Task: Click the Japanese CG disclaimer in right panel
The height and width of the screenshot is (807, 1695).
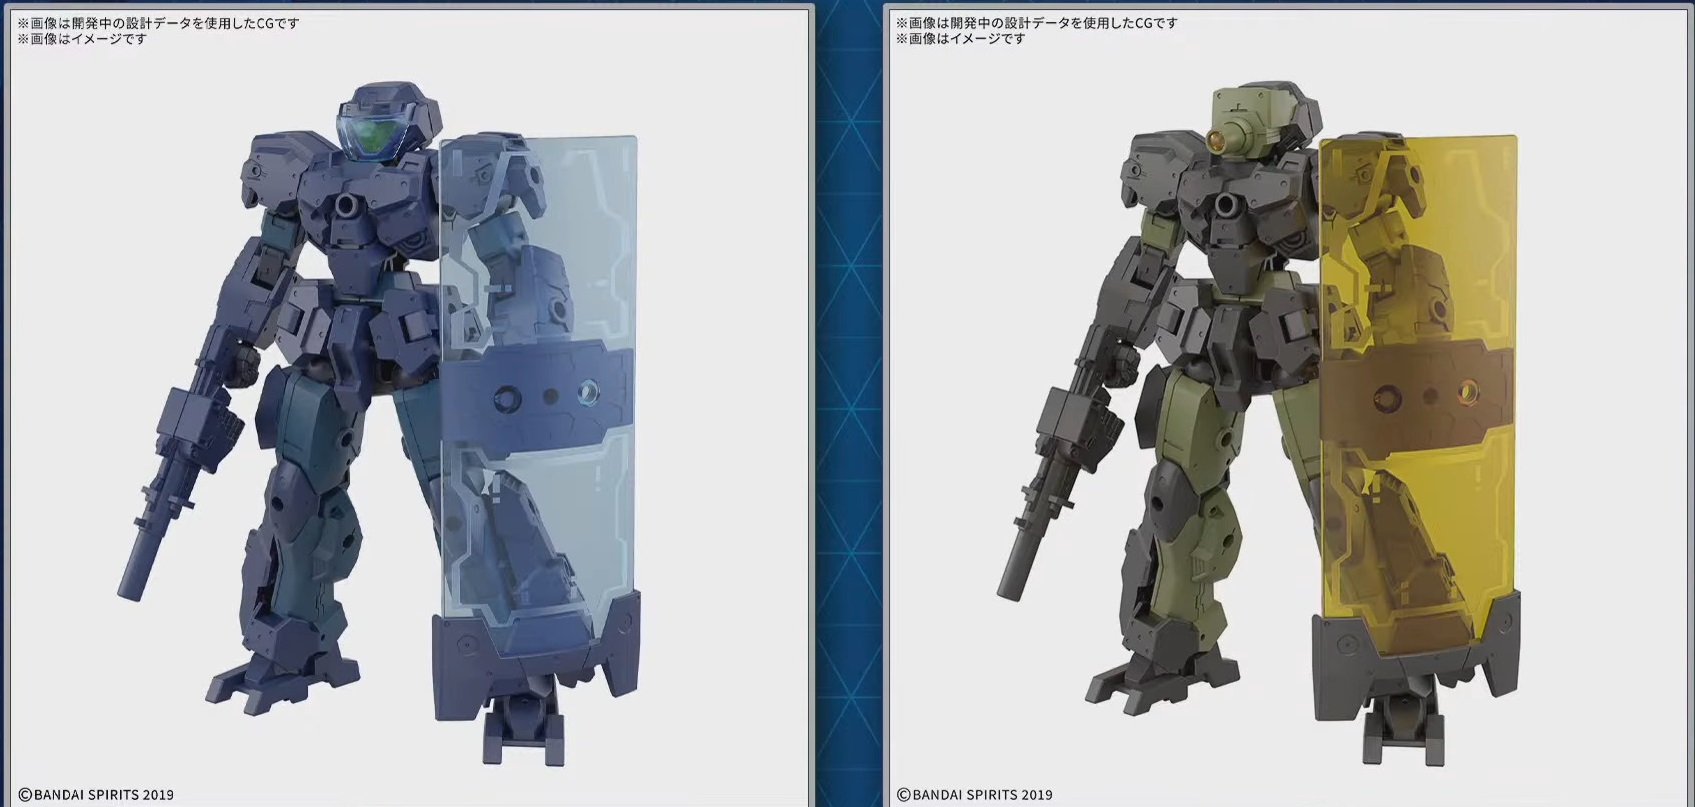Action: point(1036,23)
